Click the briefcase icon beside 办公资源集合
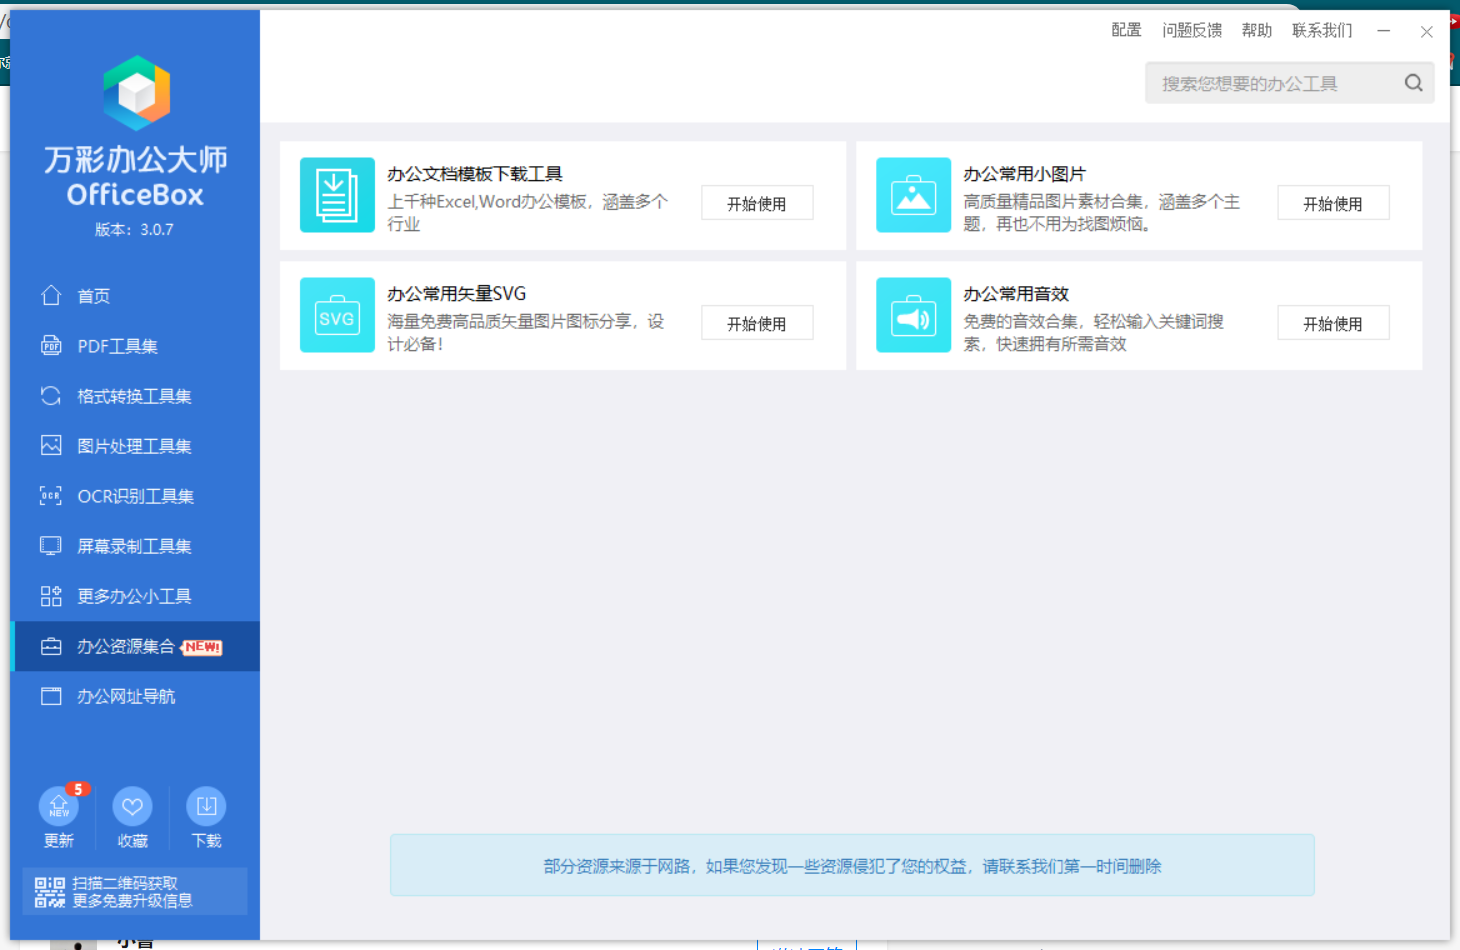This screenshot has width=1460, height=950. pyautogui.click(x=51, y=646)
